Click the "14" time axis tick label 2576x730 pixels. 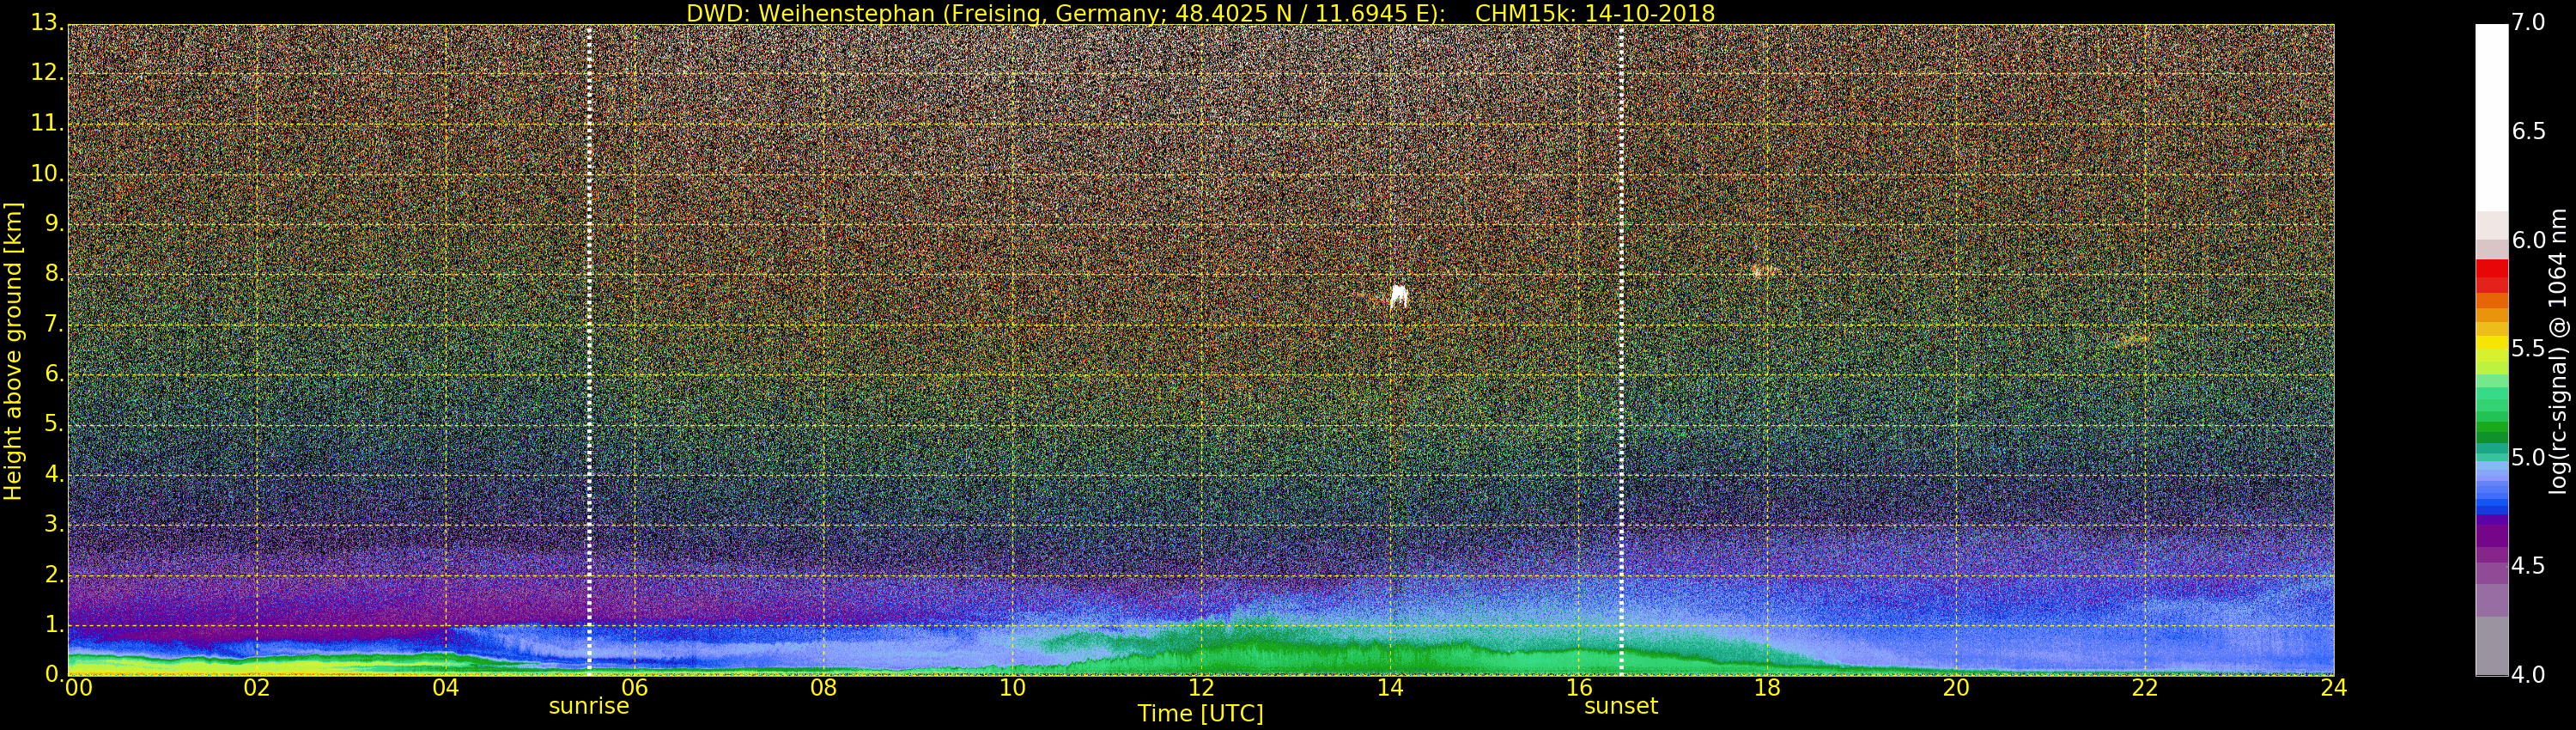(1390, 688)
